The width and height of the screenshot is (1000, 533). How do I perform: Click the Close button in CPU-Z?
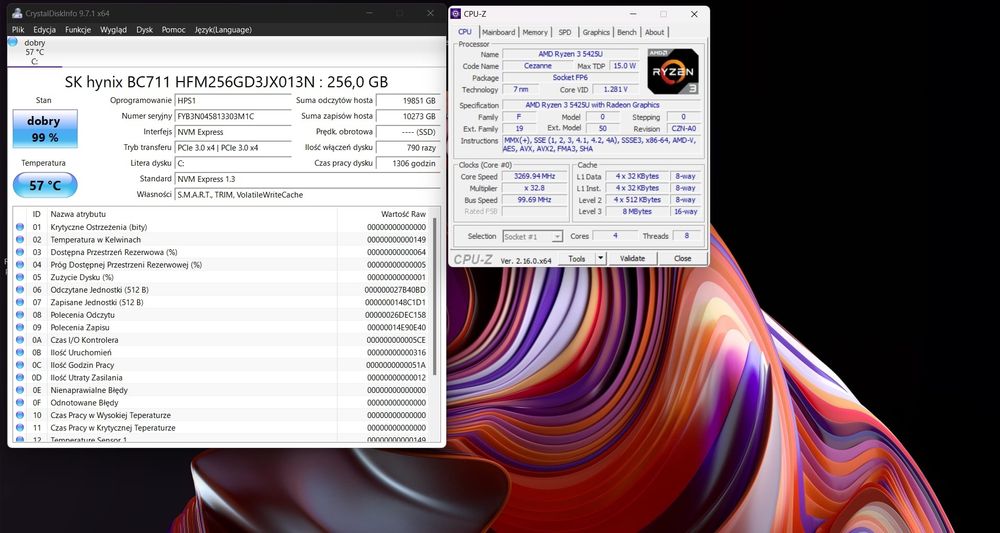click(x=682, y=258)
